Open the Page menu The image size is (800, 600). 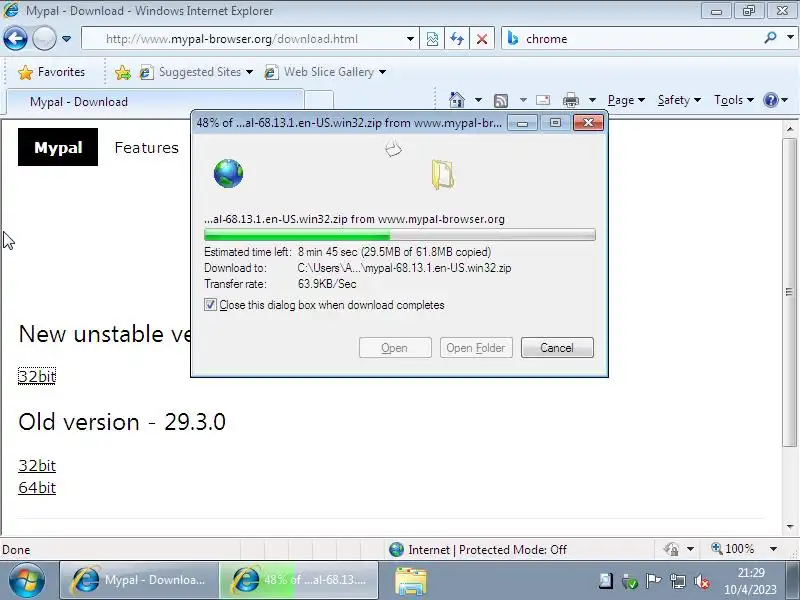pos(626,100)
